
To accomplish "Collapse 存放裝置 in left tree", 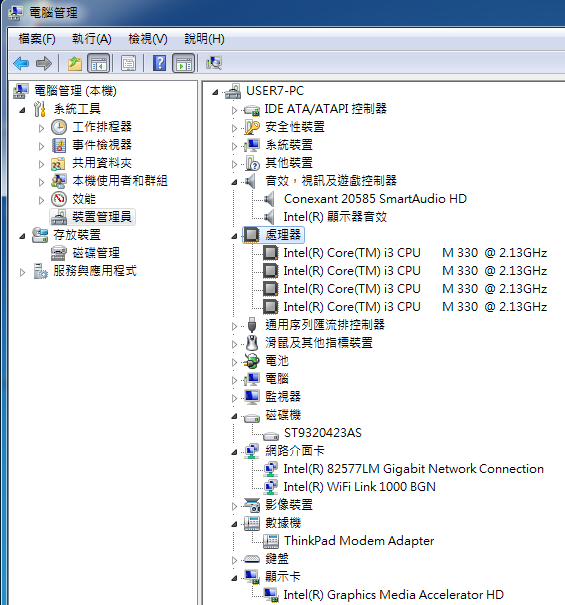I will [22, 236].
